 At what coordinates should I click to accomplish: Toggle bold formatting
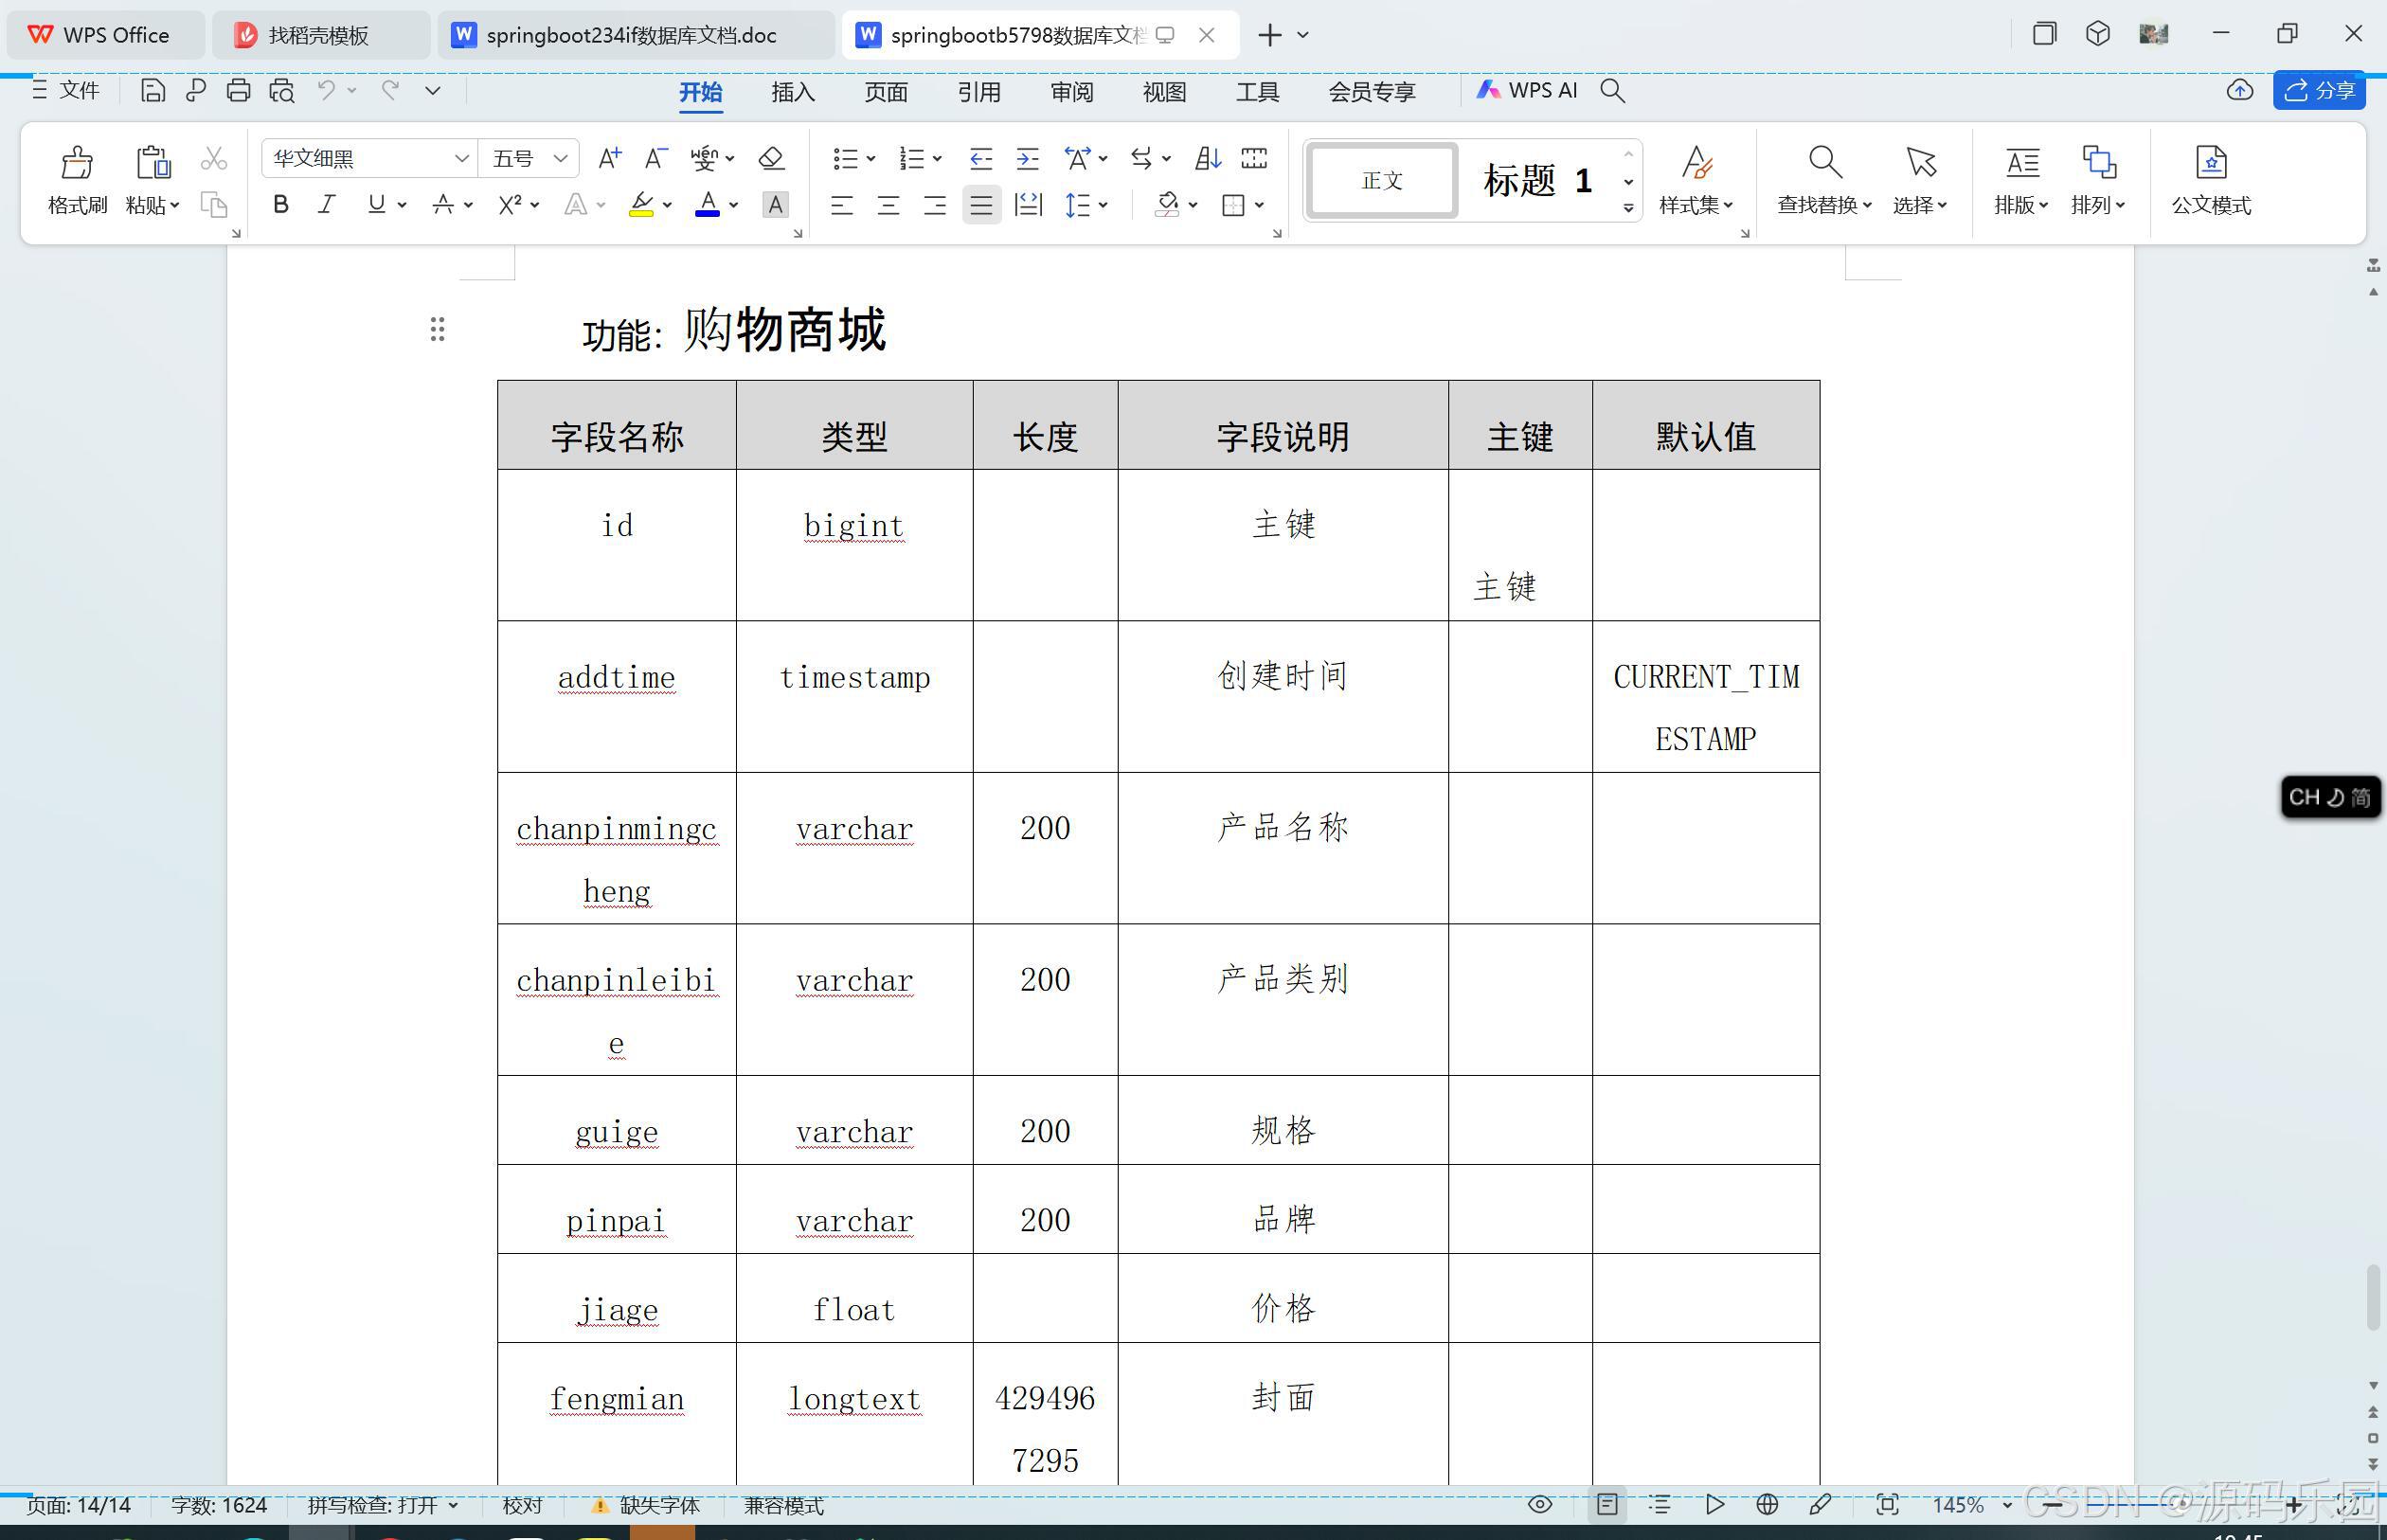tap(280, 205)
